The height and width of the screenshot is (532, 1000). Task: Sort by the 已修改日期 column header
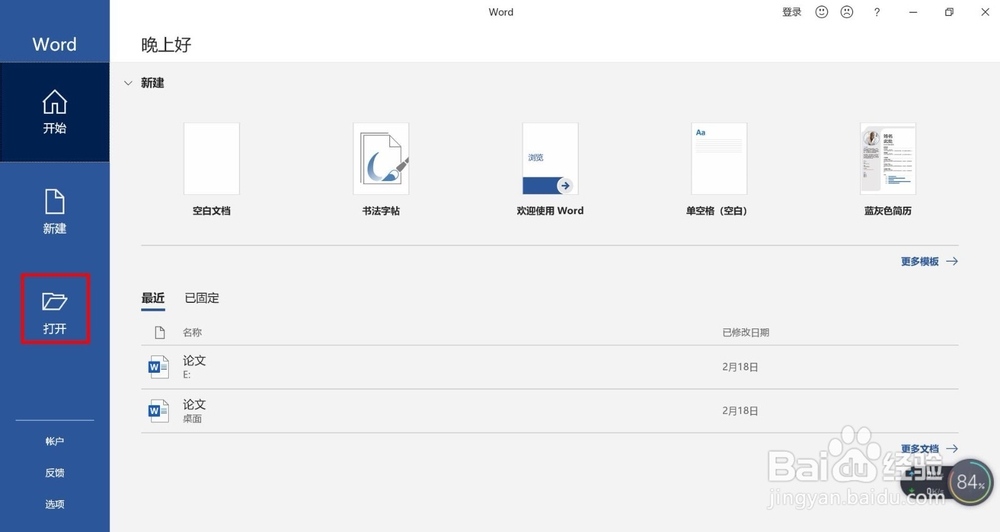coord(746,332)
